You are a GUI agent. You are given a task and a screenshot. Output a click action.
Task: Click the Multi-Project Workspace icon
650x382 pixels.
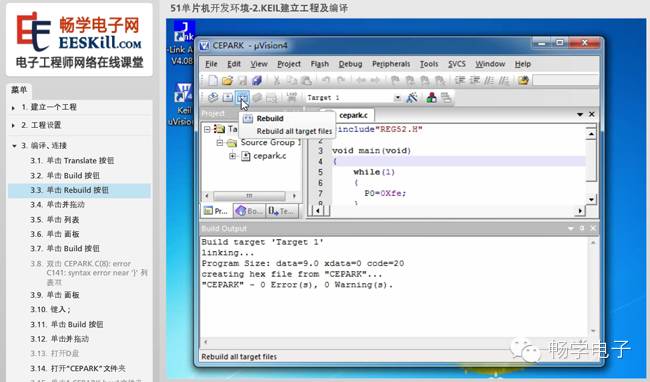point(446,98)
